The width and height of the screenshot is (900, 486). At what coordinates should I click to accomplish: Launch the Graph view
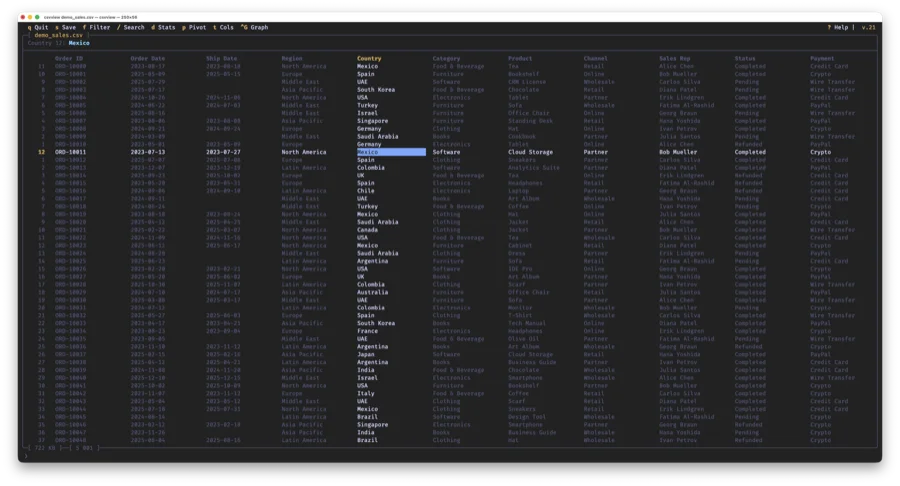pyautogui.click(x=256, y=27)
